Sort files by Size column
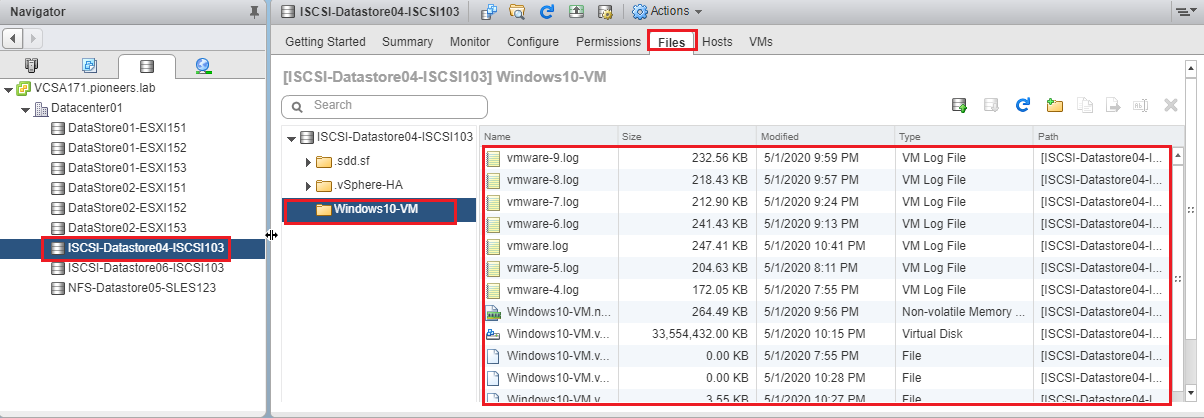Viewport: 1204px width, 418px height. coord(686,136)
